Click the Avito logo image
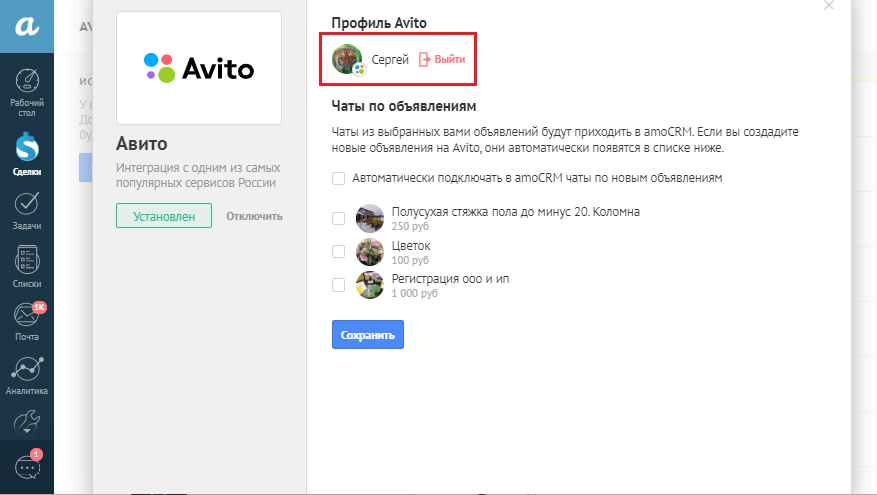This screenshot has height=495, width=877. coord(199,68)
